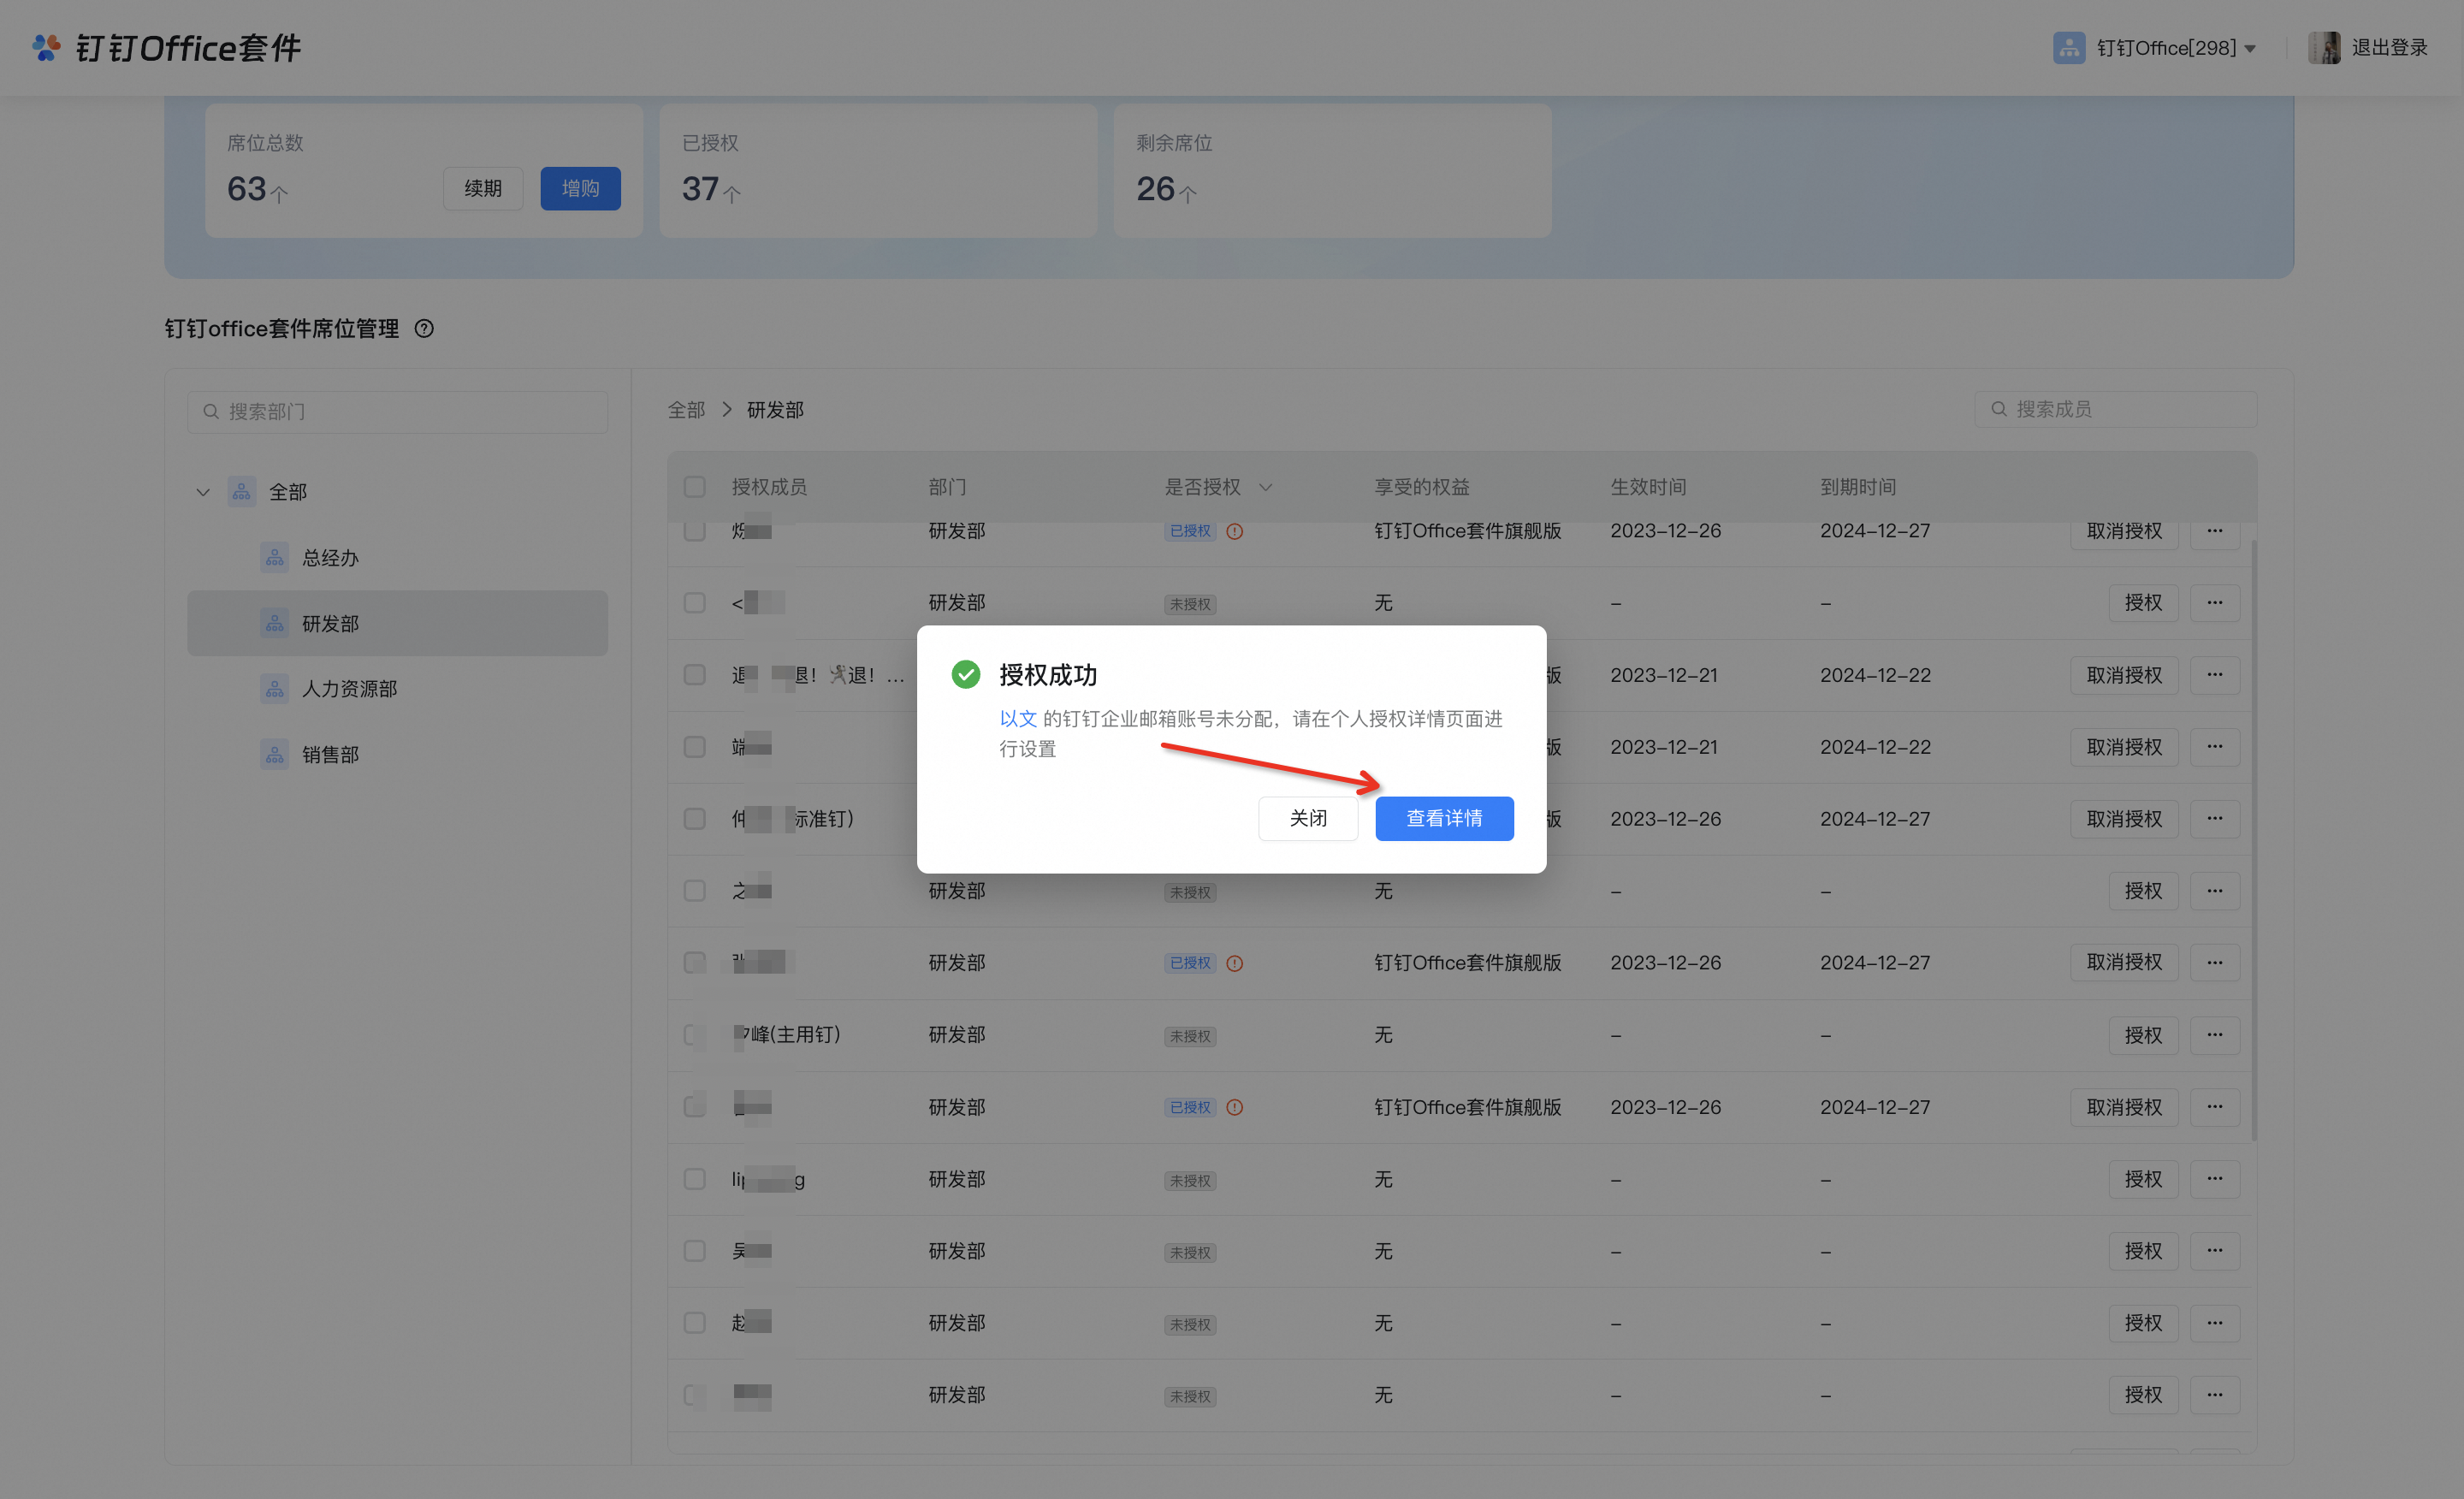
Task: Check the box for the li…g member row
Action: point(694,1179)
